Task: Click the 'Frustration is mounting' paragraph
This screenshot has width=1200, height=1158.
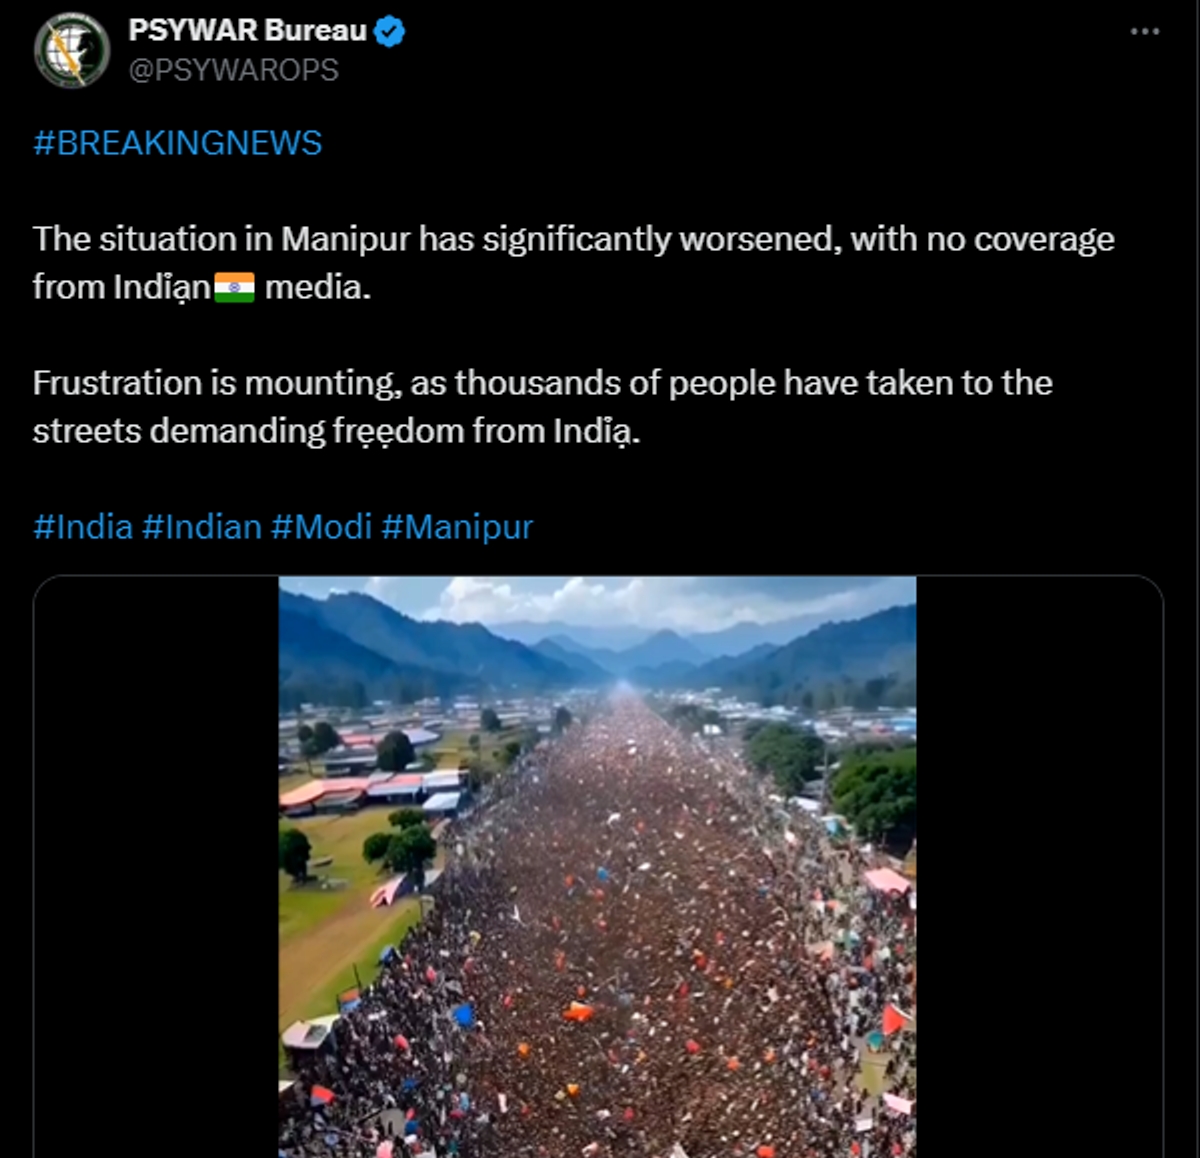Action: [x=542, y=407]
